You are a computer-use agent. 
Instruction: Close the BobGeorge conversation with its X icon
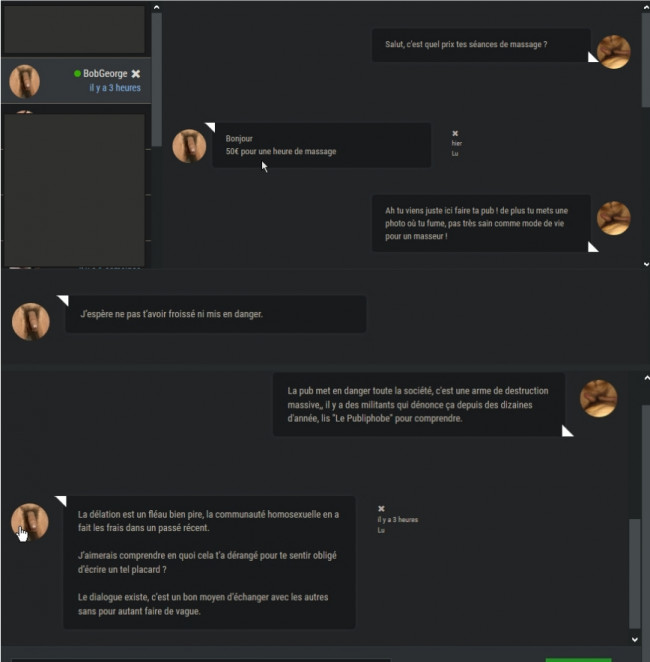135,74
